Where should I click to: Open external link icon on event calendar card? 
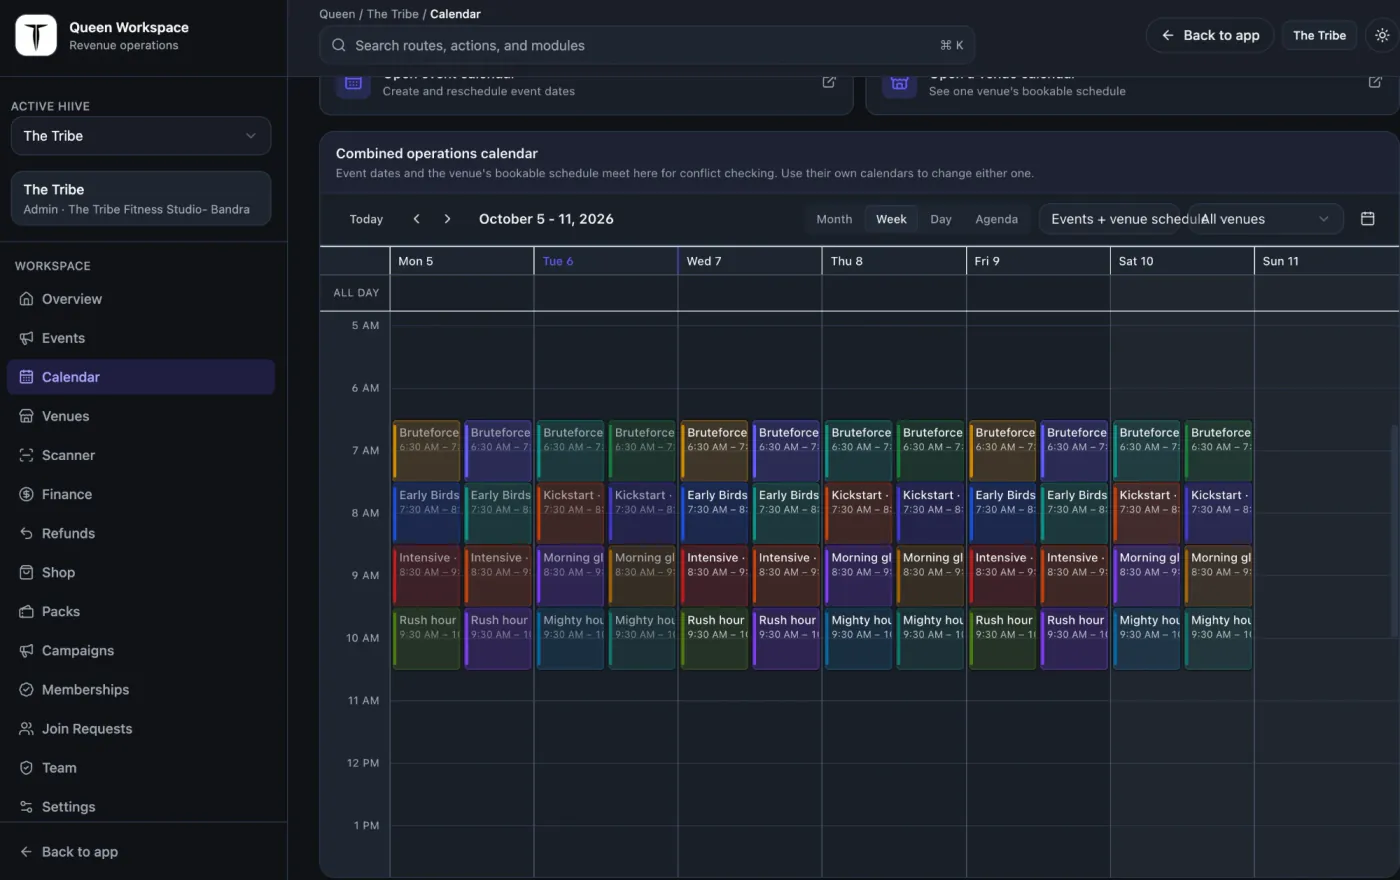tap(829, 82)
